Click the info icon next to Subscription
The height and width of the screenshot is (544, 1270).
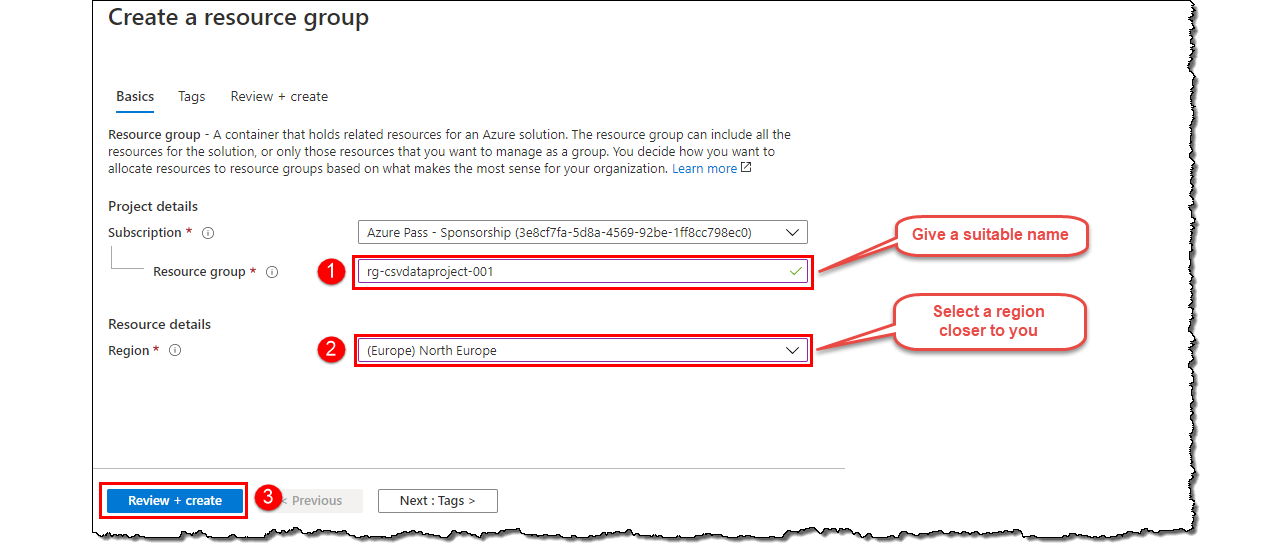click(208, 233)
